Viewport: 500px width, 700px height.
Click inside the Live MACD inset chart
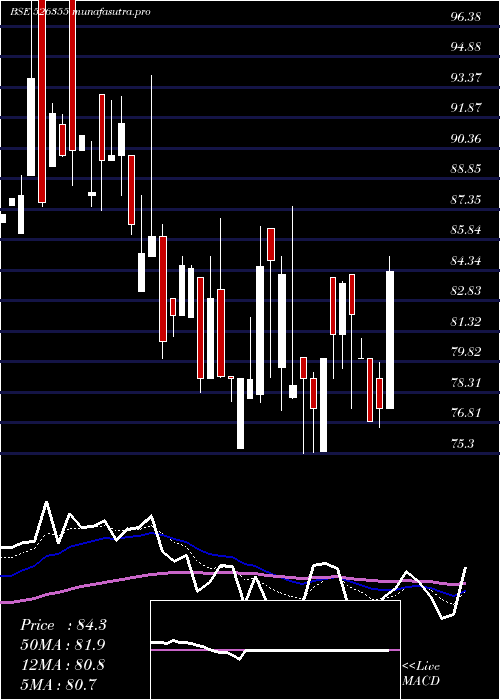click(x=275, y=650)
